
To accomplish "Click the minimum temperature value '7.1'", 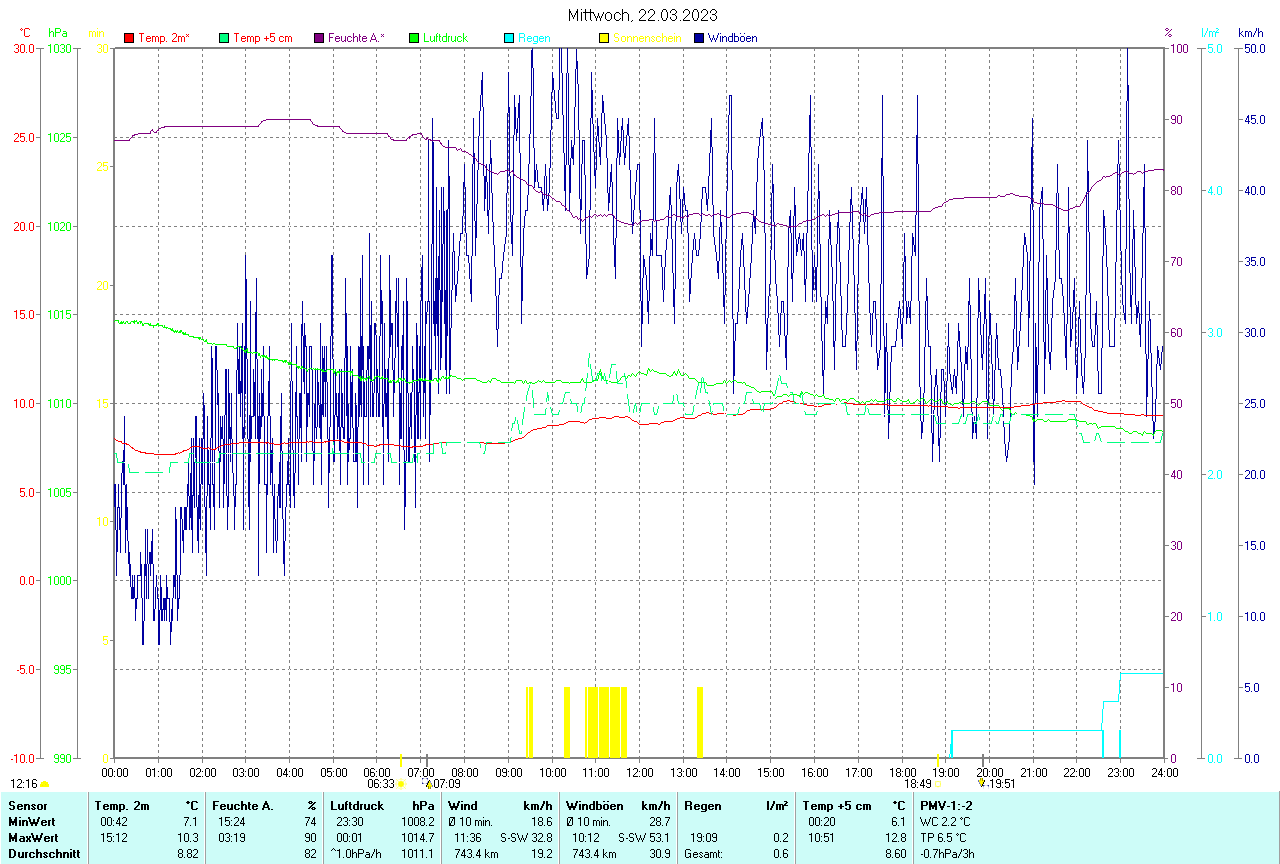I will pos(191,821).
